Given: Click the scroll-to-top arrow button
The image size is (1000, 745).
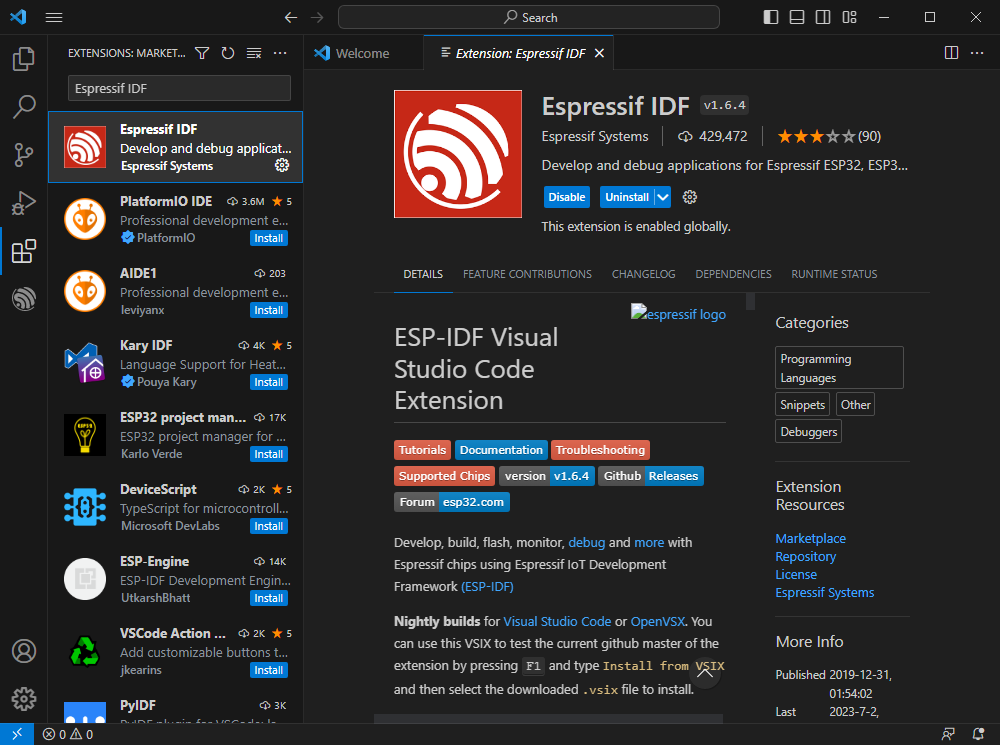Looking at the screenshot, I should (705, 673).
